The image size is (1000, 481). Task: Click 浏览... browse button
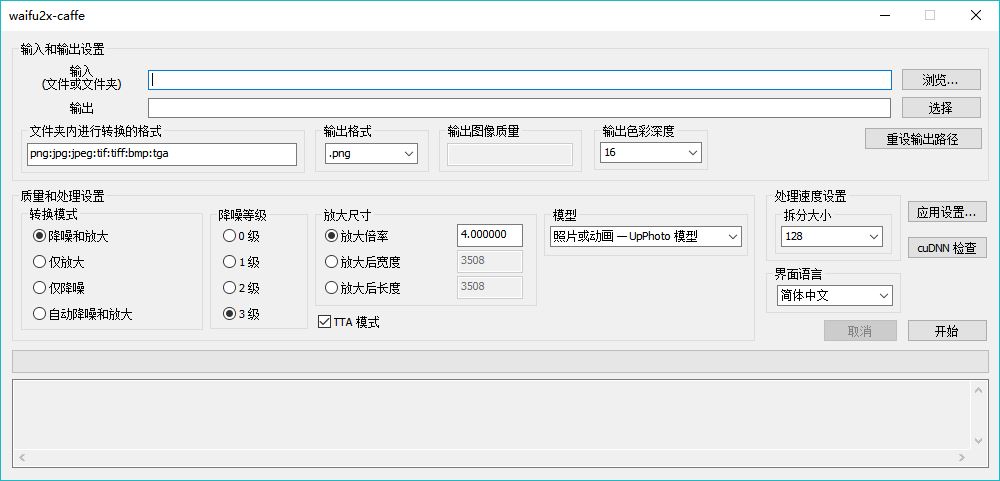click(941, 80)
